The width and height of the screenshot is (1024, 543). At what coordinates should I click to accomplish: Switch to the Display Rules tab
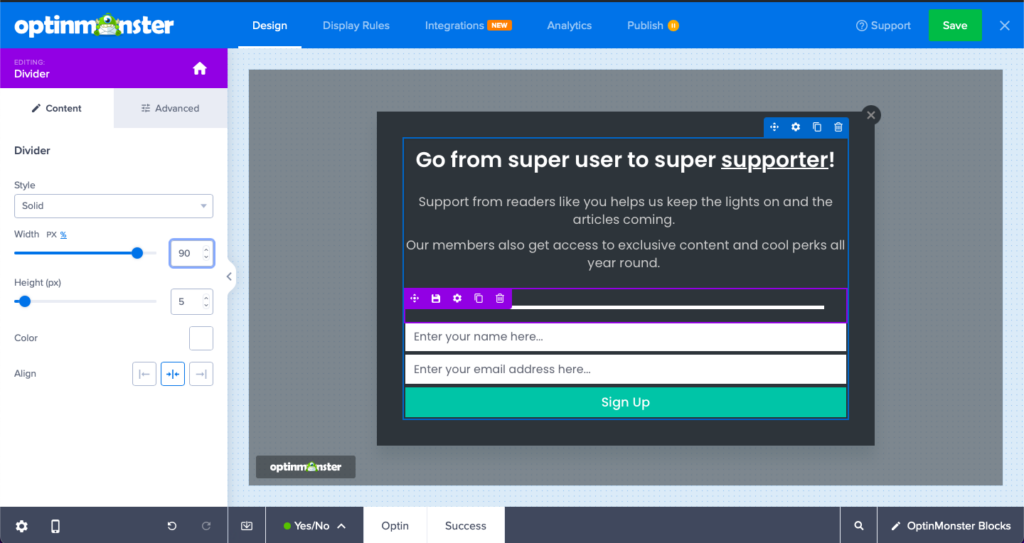point(356,25)
